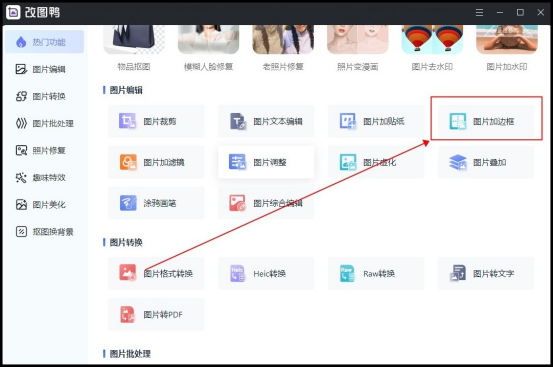
Task: Open the 热门功能 sidebar section
Action: [x=44, y=42]
